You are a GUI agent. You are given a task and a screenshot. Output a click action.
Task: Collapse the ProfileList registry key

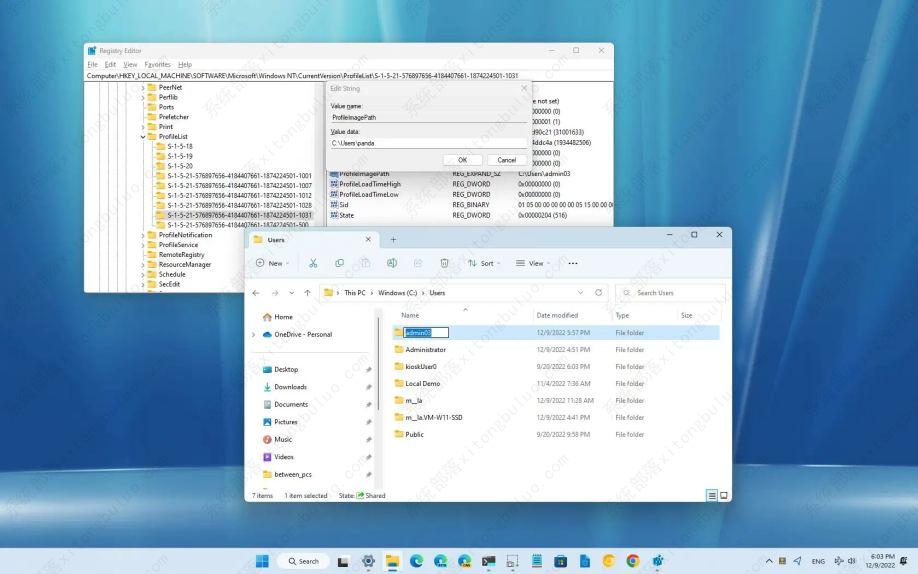click(x=143, y=137)
